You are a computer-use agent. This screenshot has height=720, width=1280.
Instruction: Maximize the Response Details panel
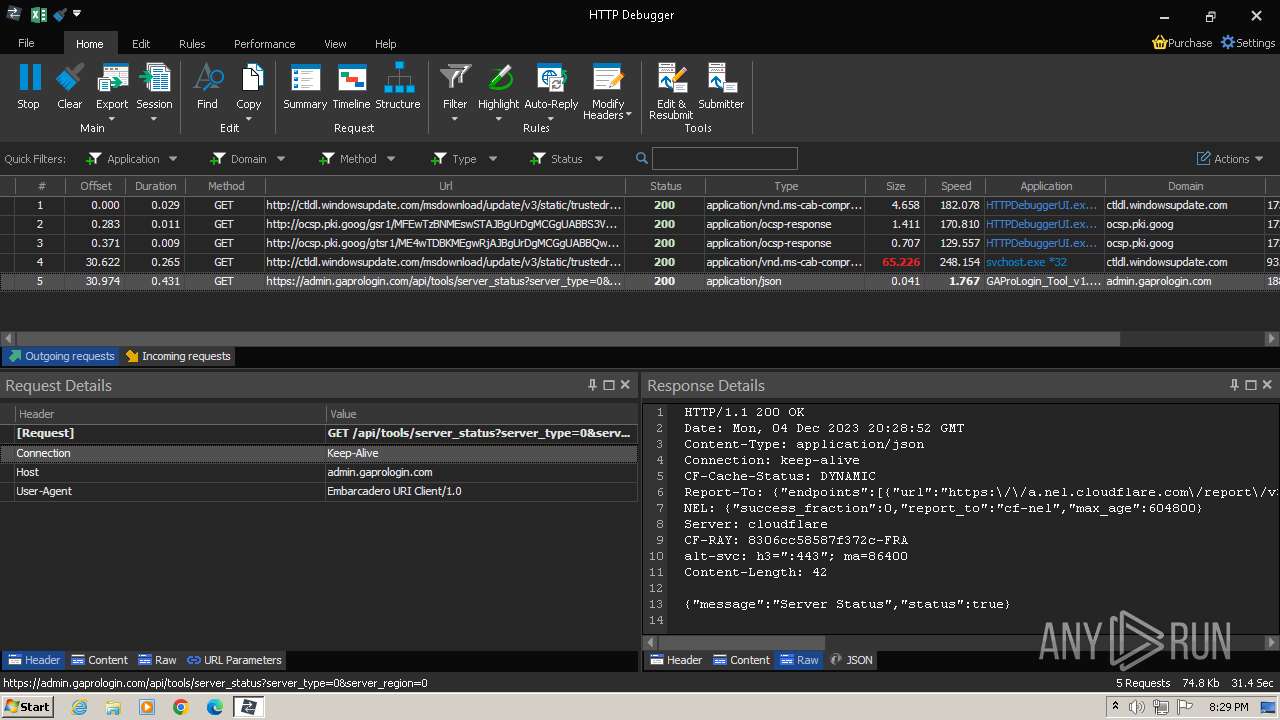click(1250, 385)
